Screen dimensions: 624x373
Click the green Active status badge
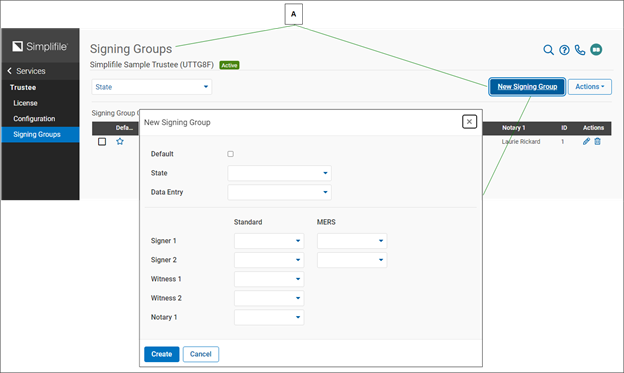[x=230, y=65]
